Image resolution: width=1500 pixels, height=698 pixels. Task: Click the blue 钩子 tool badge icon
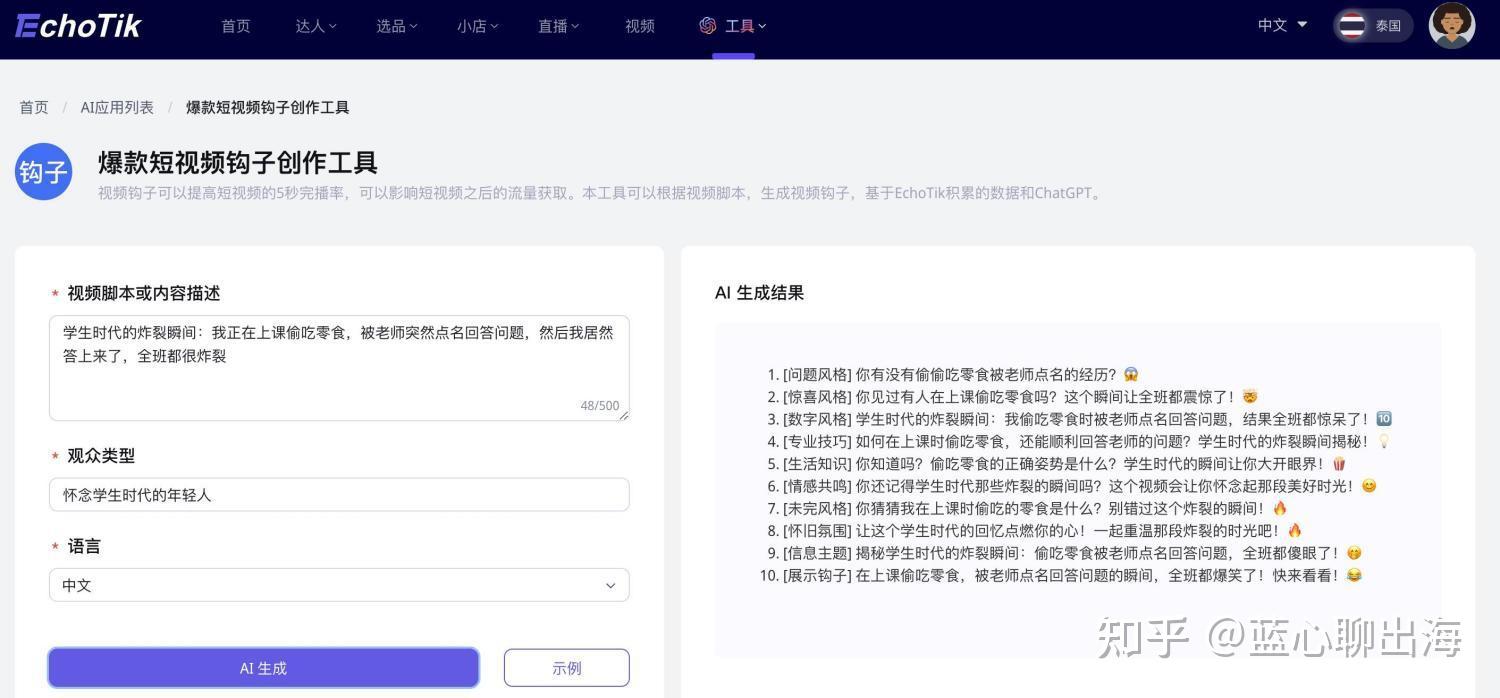43,171
